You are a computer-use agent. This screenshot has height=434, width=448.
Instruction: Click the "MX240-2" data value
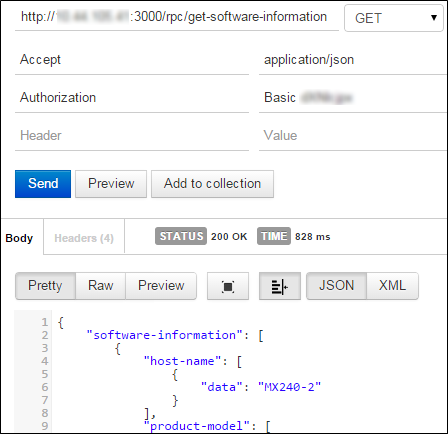click(289, 387)
